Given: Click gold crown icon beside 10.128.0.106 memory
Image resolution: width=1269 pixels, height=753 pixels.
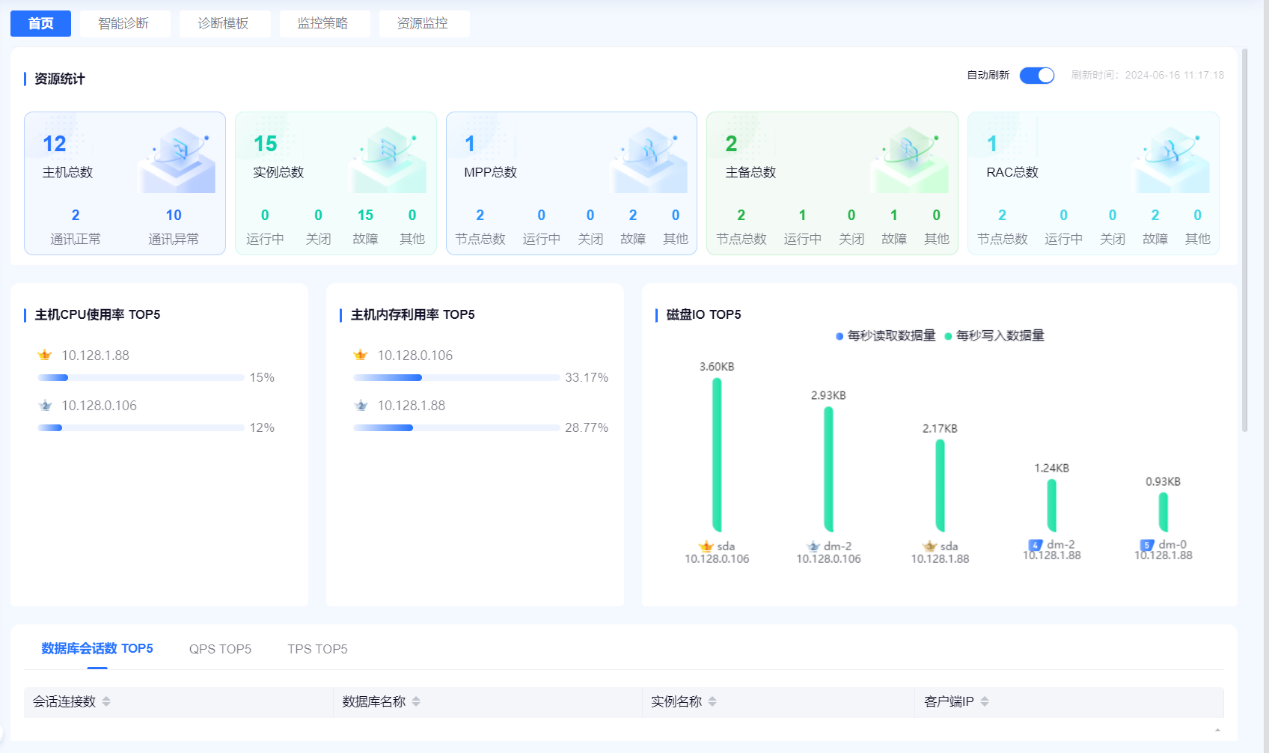Looking at the screenshot, I should click(x=360, y=355).
